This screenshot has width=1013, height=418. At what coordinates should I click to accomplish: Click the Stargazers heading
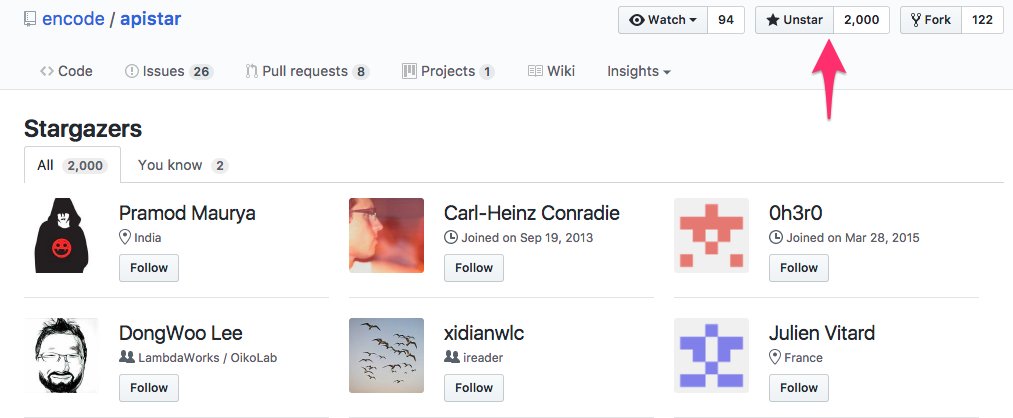pos(83,129)
